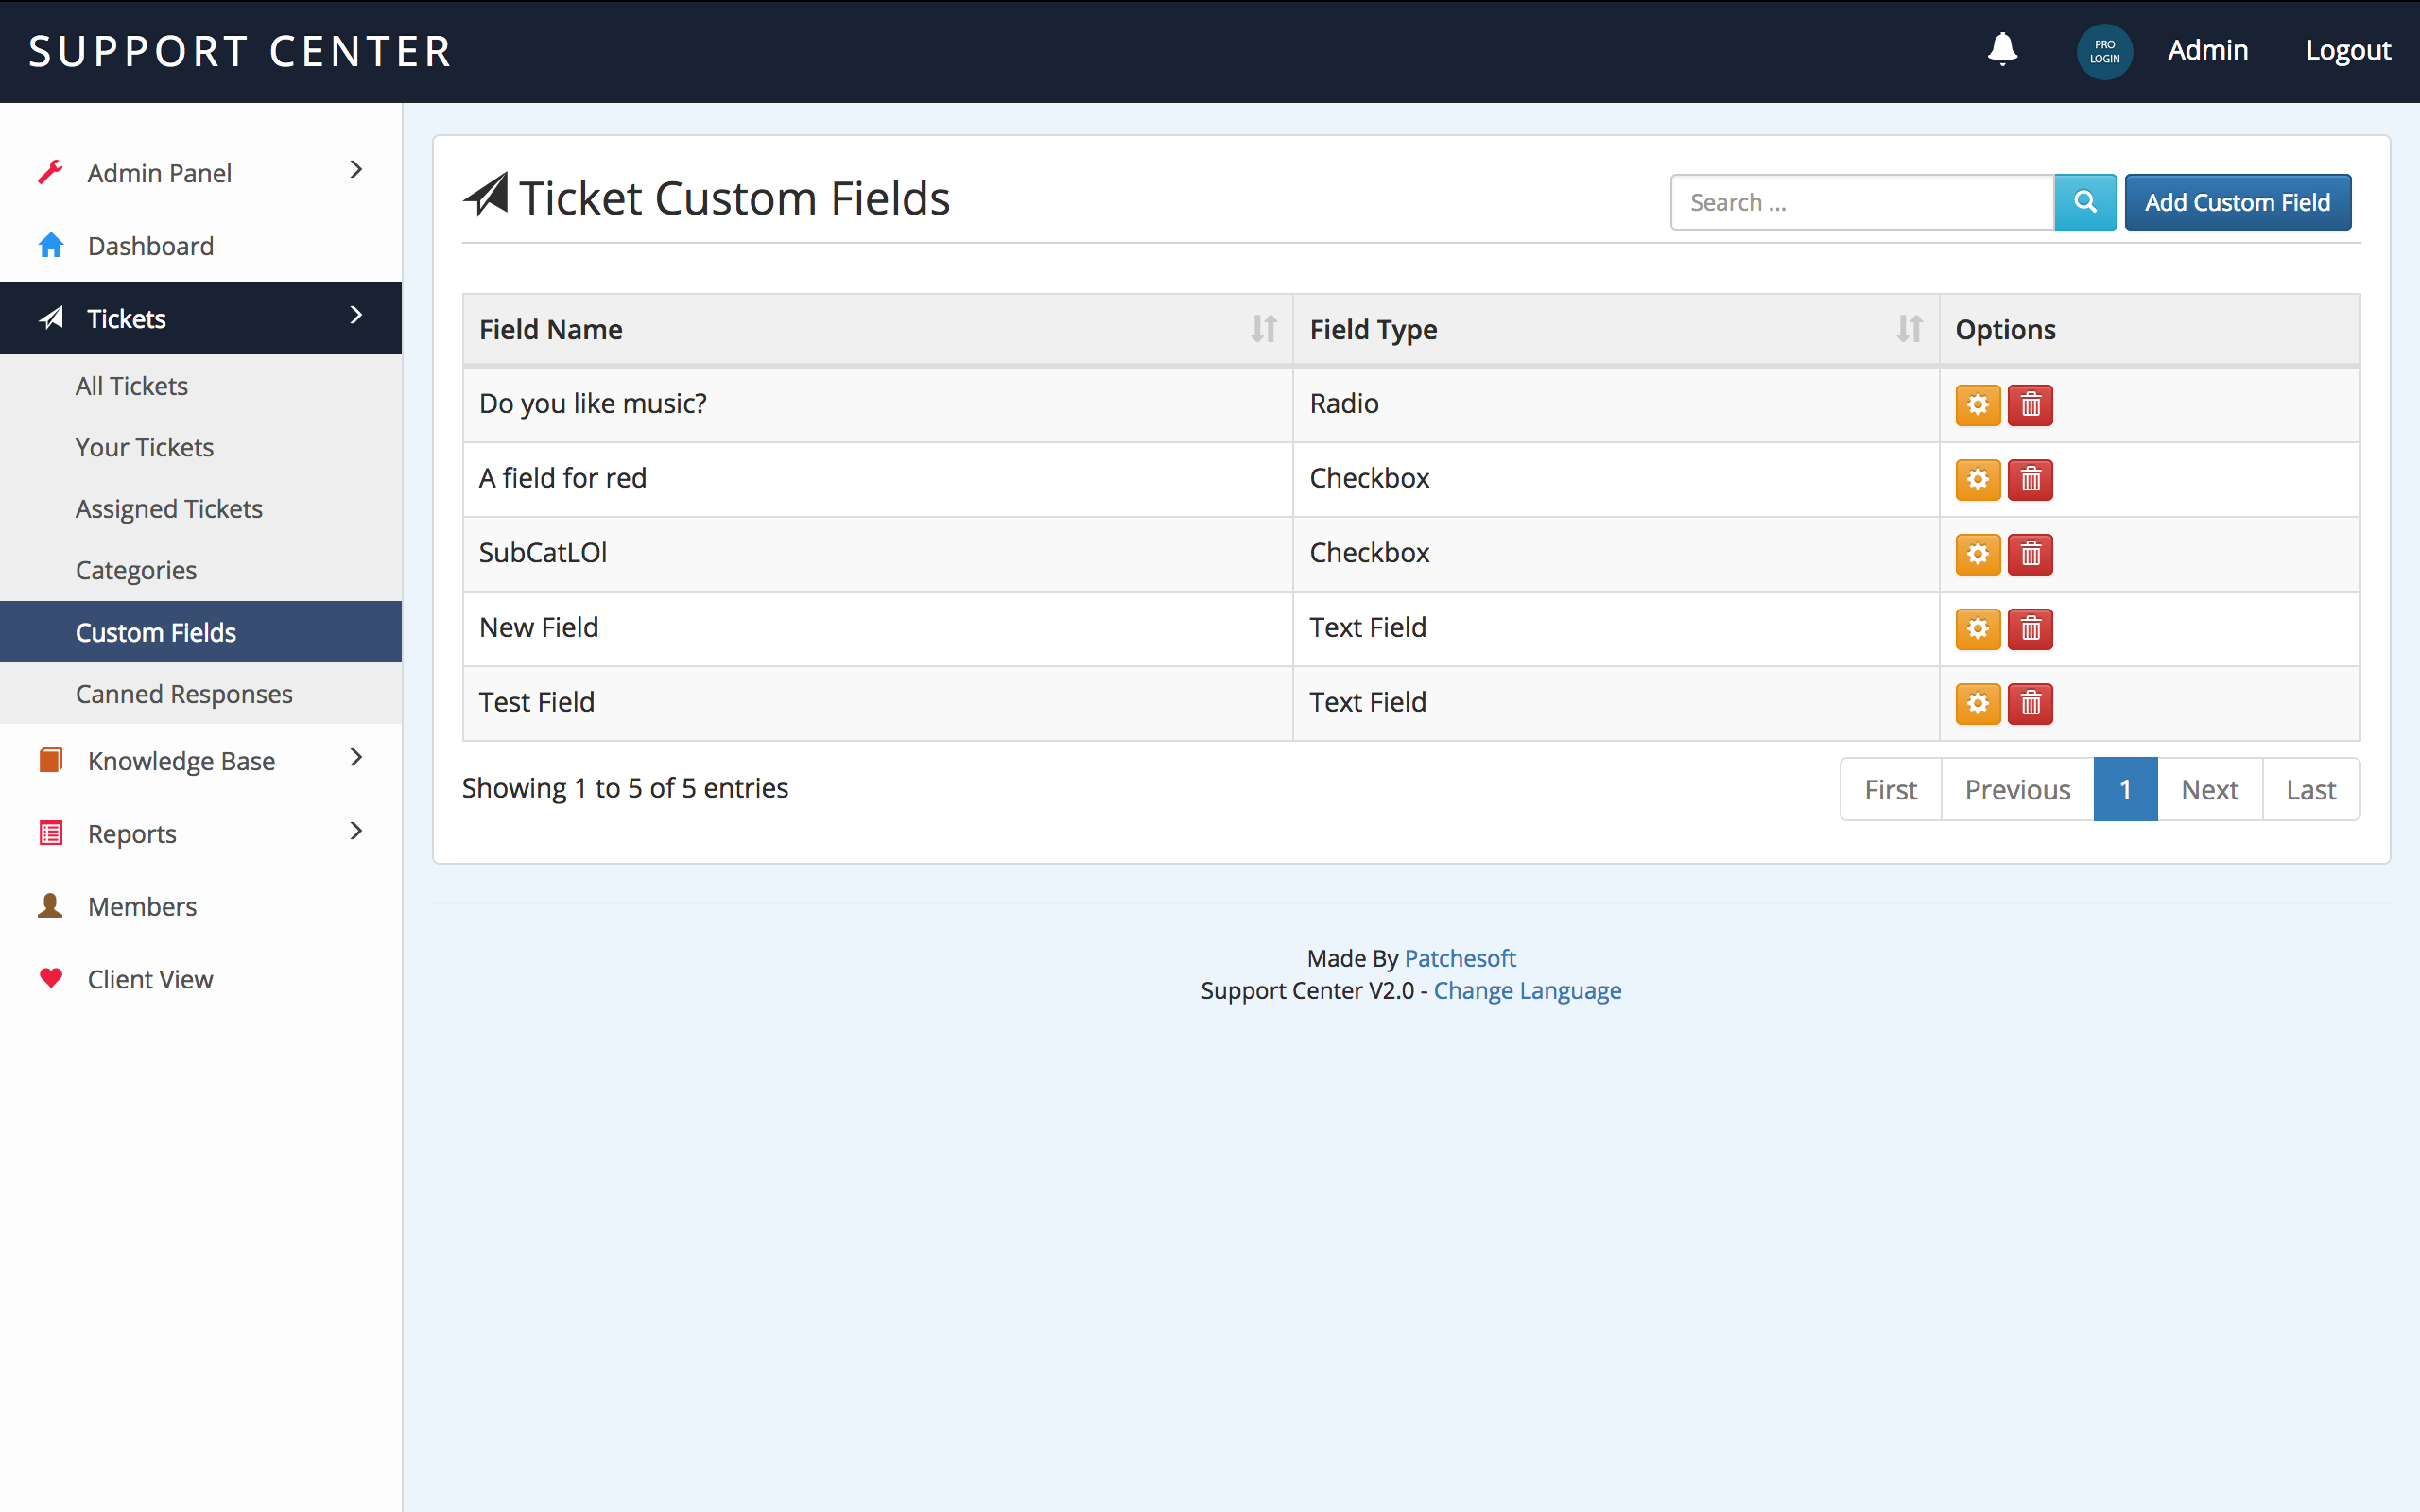2420x1512 pixels.
Task: Click the trash icon for Test Field
Action: [2030, 704]
